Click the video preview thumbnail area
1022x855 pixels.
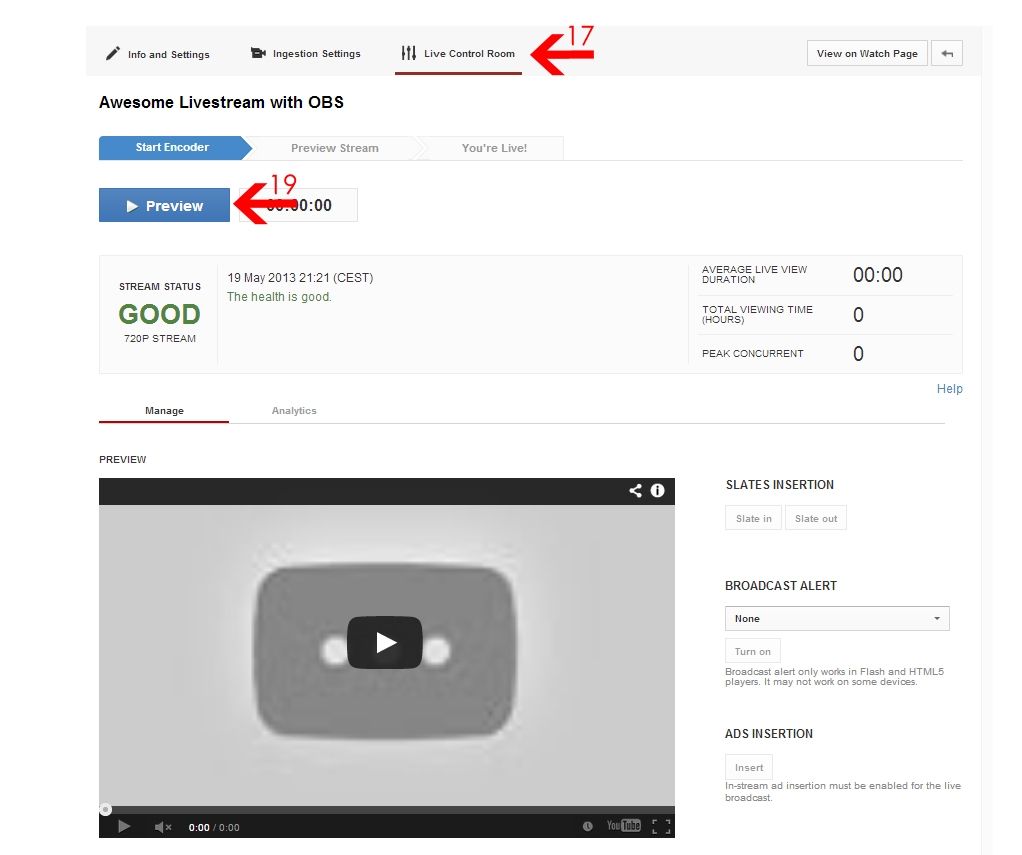click(x=387, y=655)
